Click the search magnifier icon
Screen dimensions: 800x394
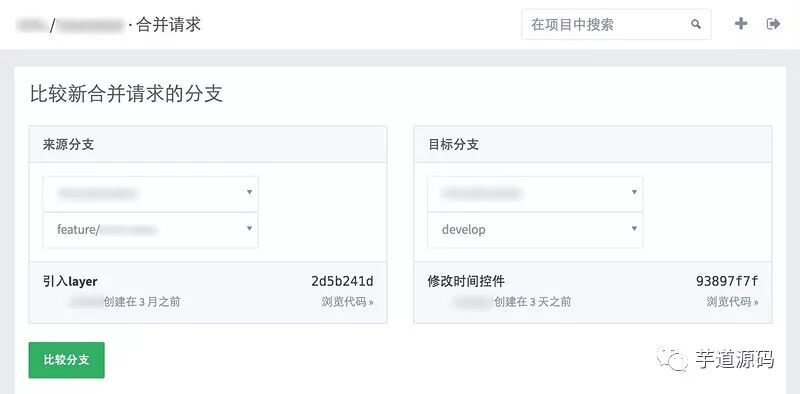(696, 24)
